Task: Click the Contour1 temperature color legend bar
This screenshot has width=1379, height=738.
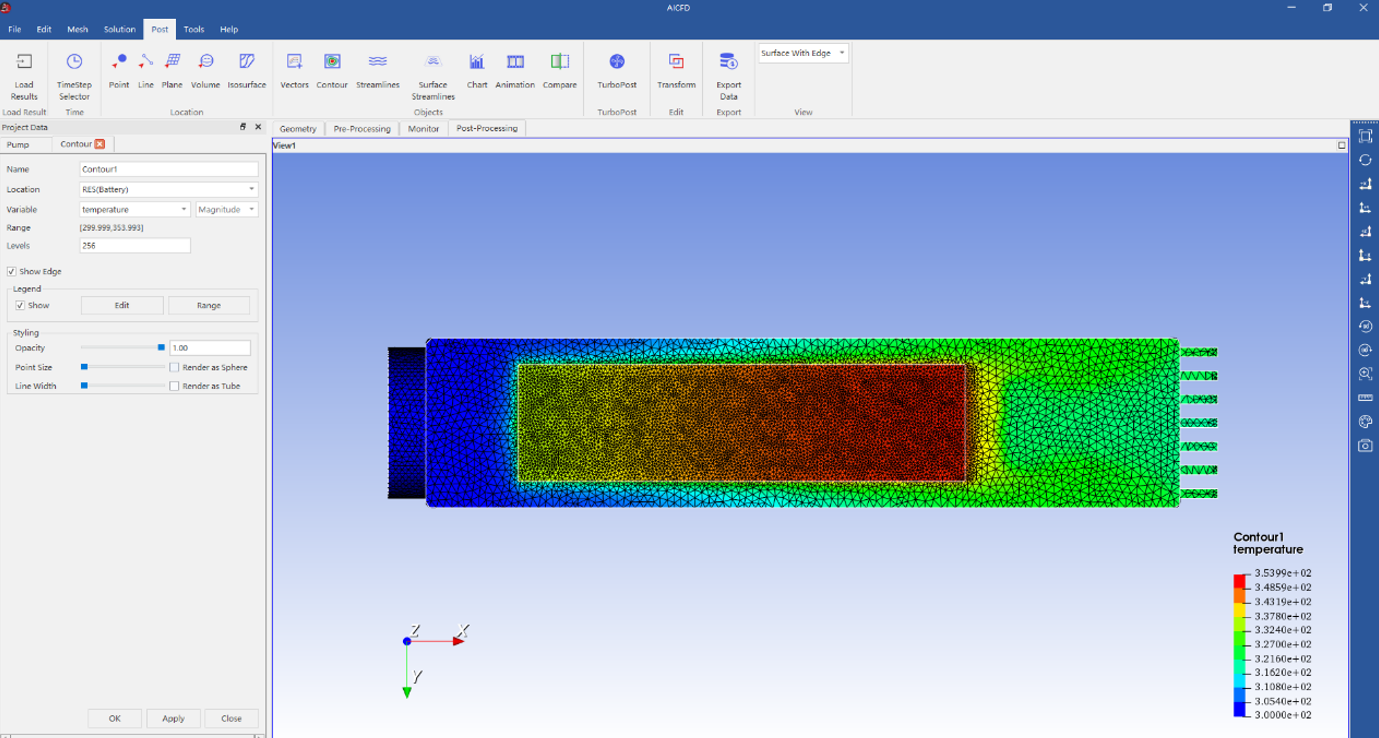Action: 1240,645
